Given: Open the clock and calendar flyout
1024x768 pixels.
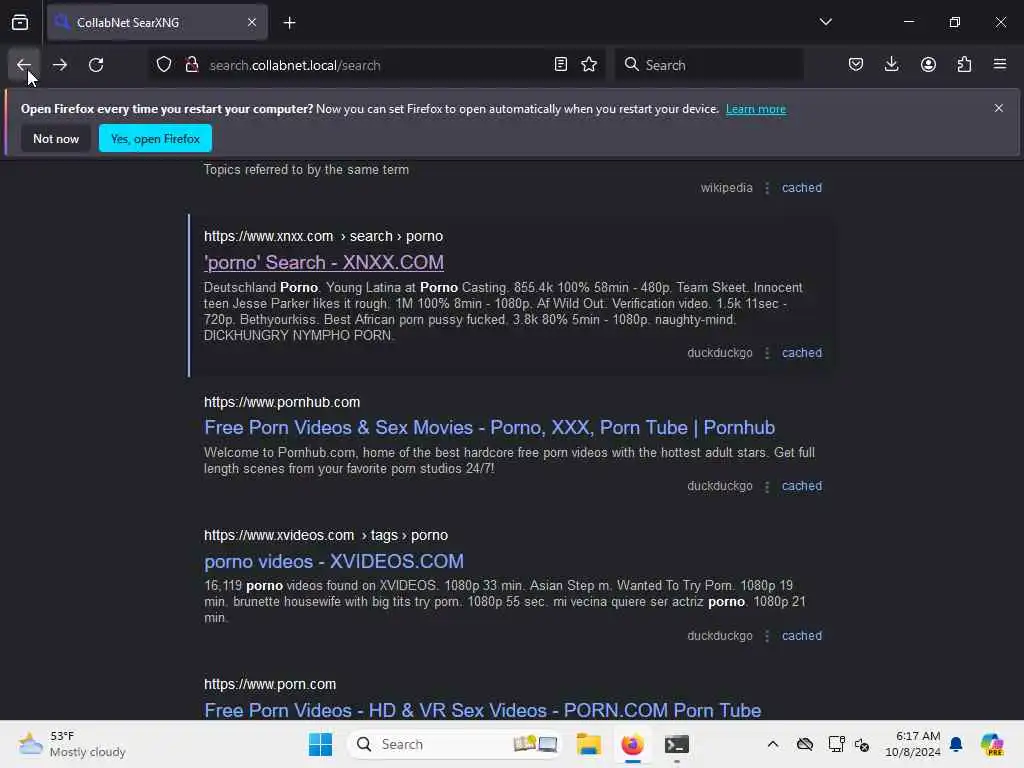Looking at the screenshot, I should click(x=912, y=744).
